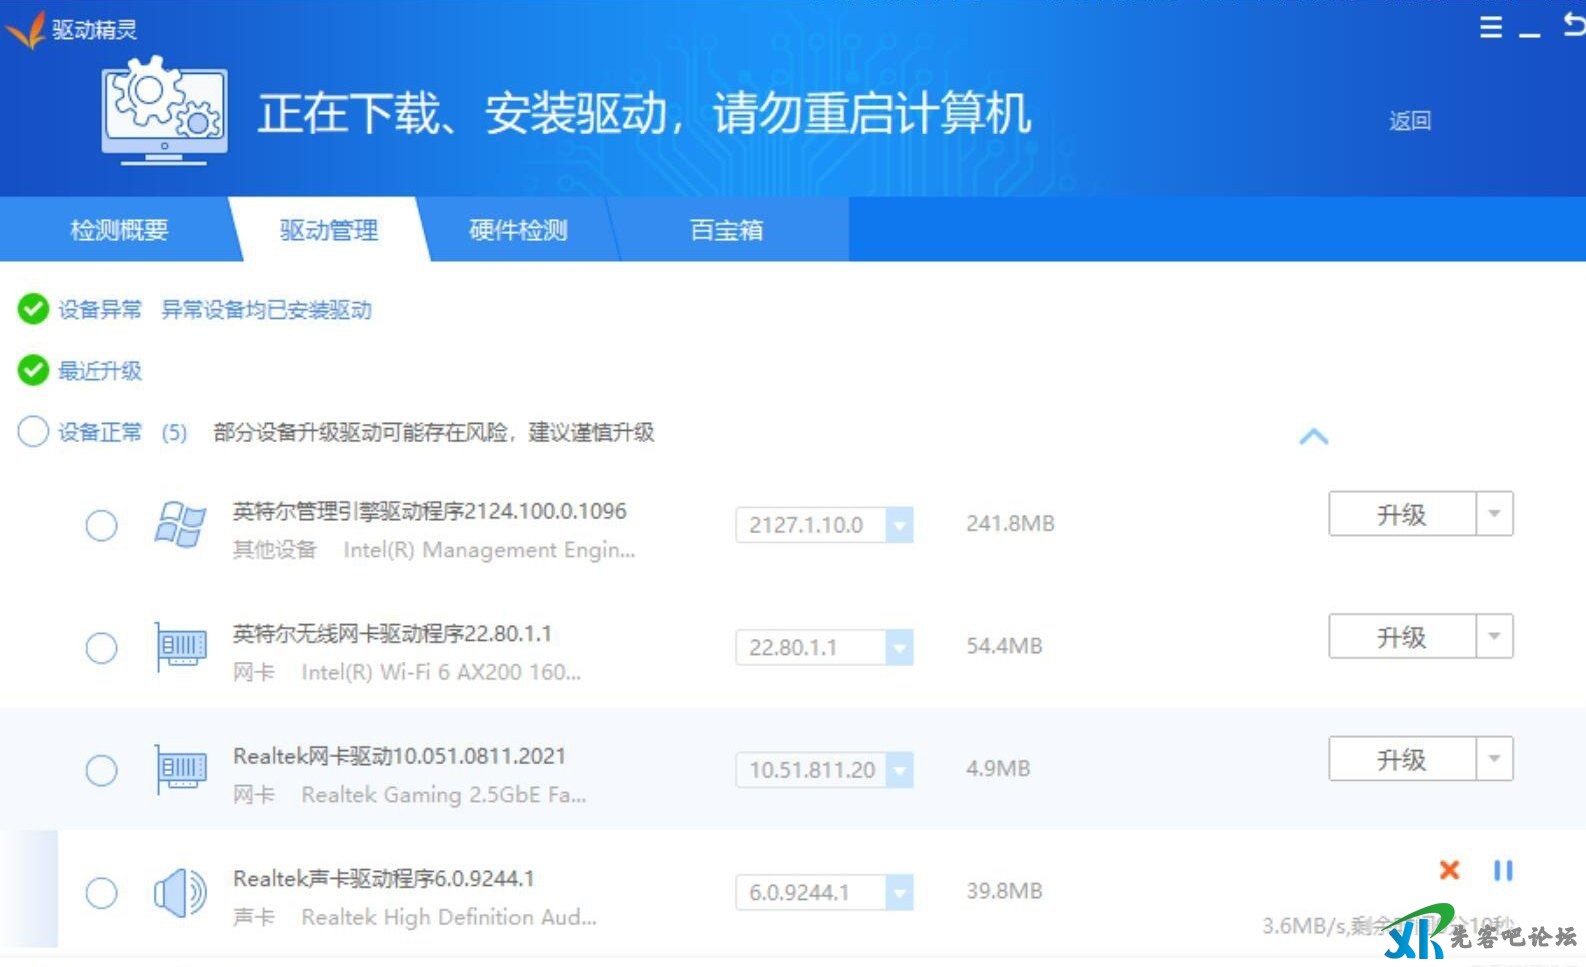Select the Intel Management Engine driver checkbox

pyautogui.click(x=101, y=525)
